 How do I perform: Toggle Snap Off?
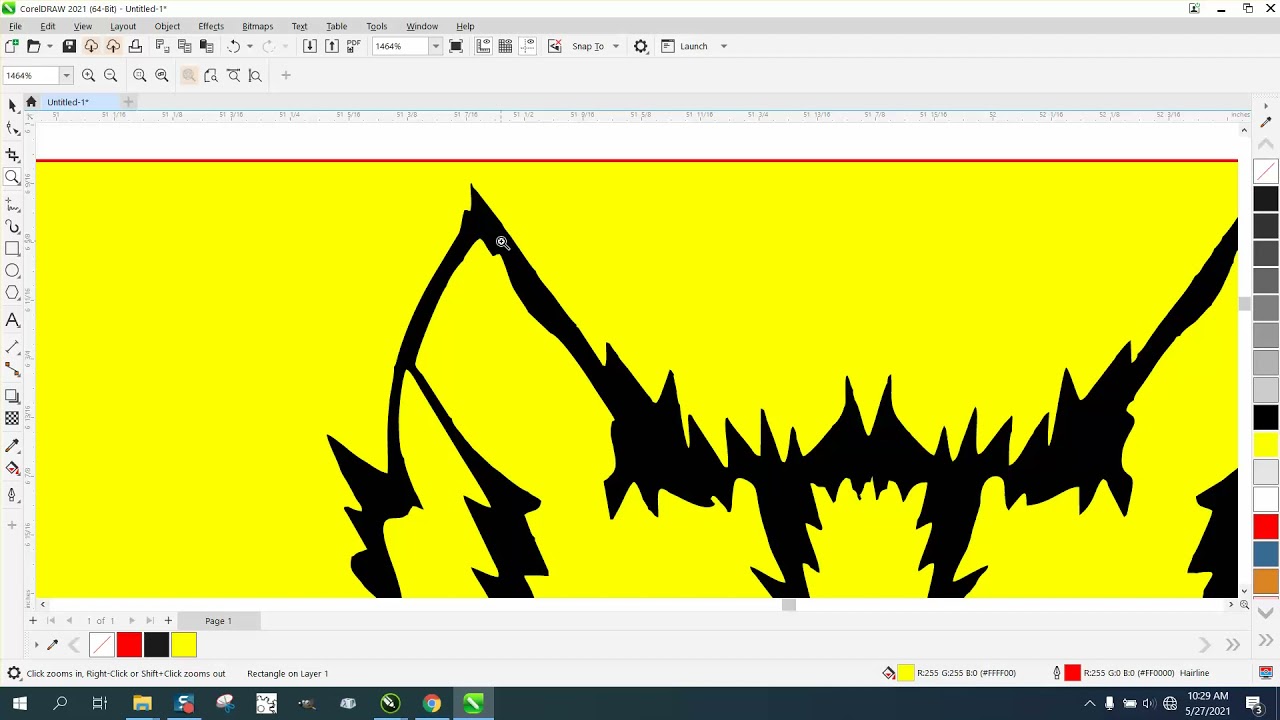click(554, 46)
